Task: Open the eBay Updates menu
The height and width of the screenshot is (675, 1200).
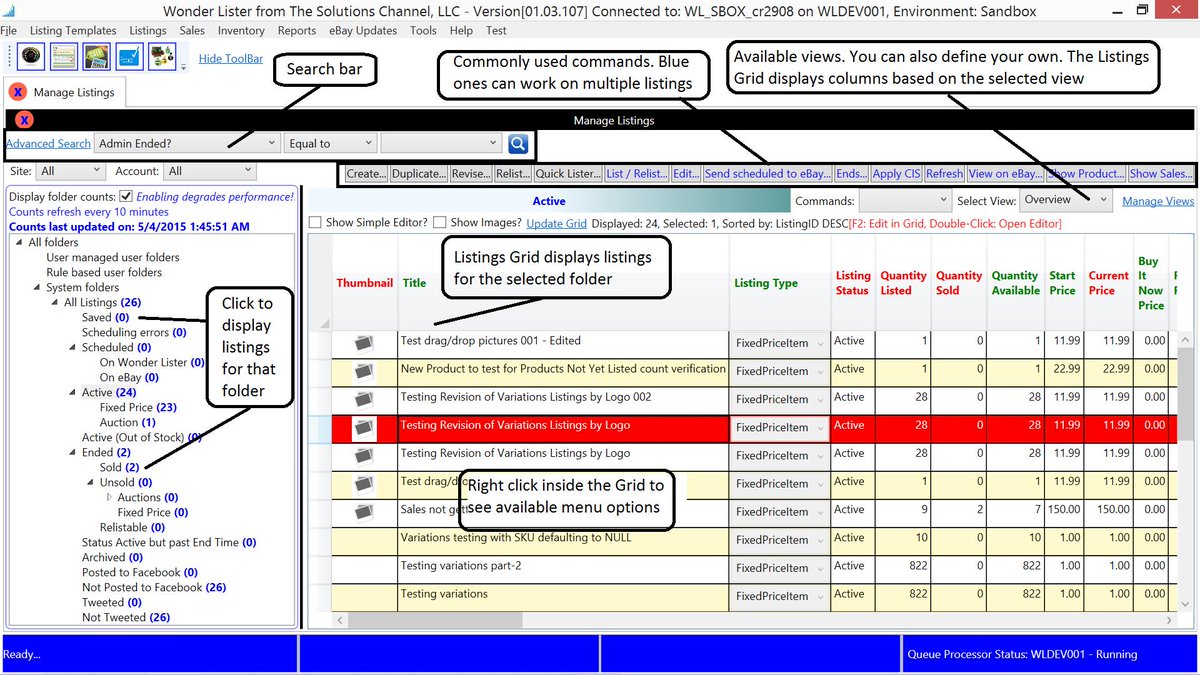Action: click(363, 31)
